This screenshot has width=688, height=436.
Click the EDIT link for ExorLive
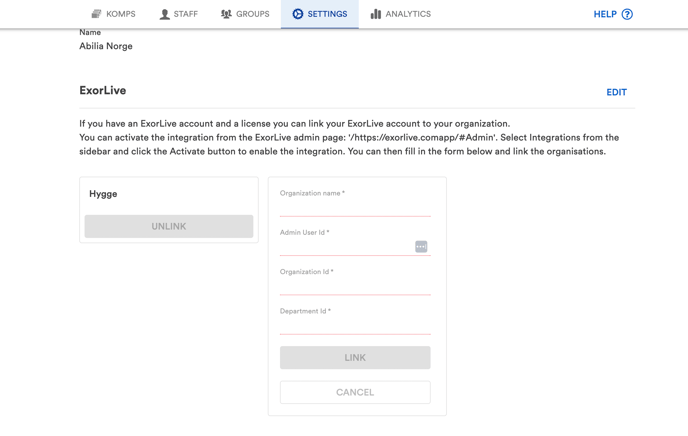coord(616,92)
